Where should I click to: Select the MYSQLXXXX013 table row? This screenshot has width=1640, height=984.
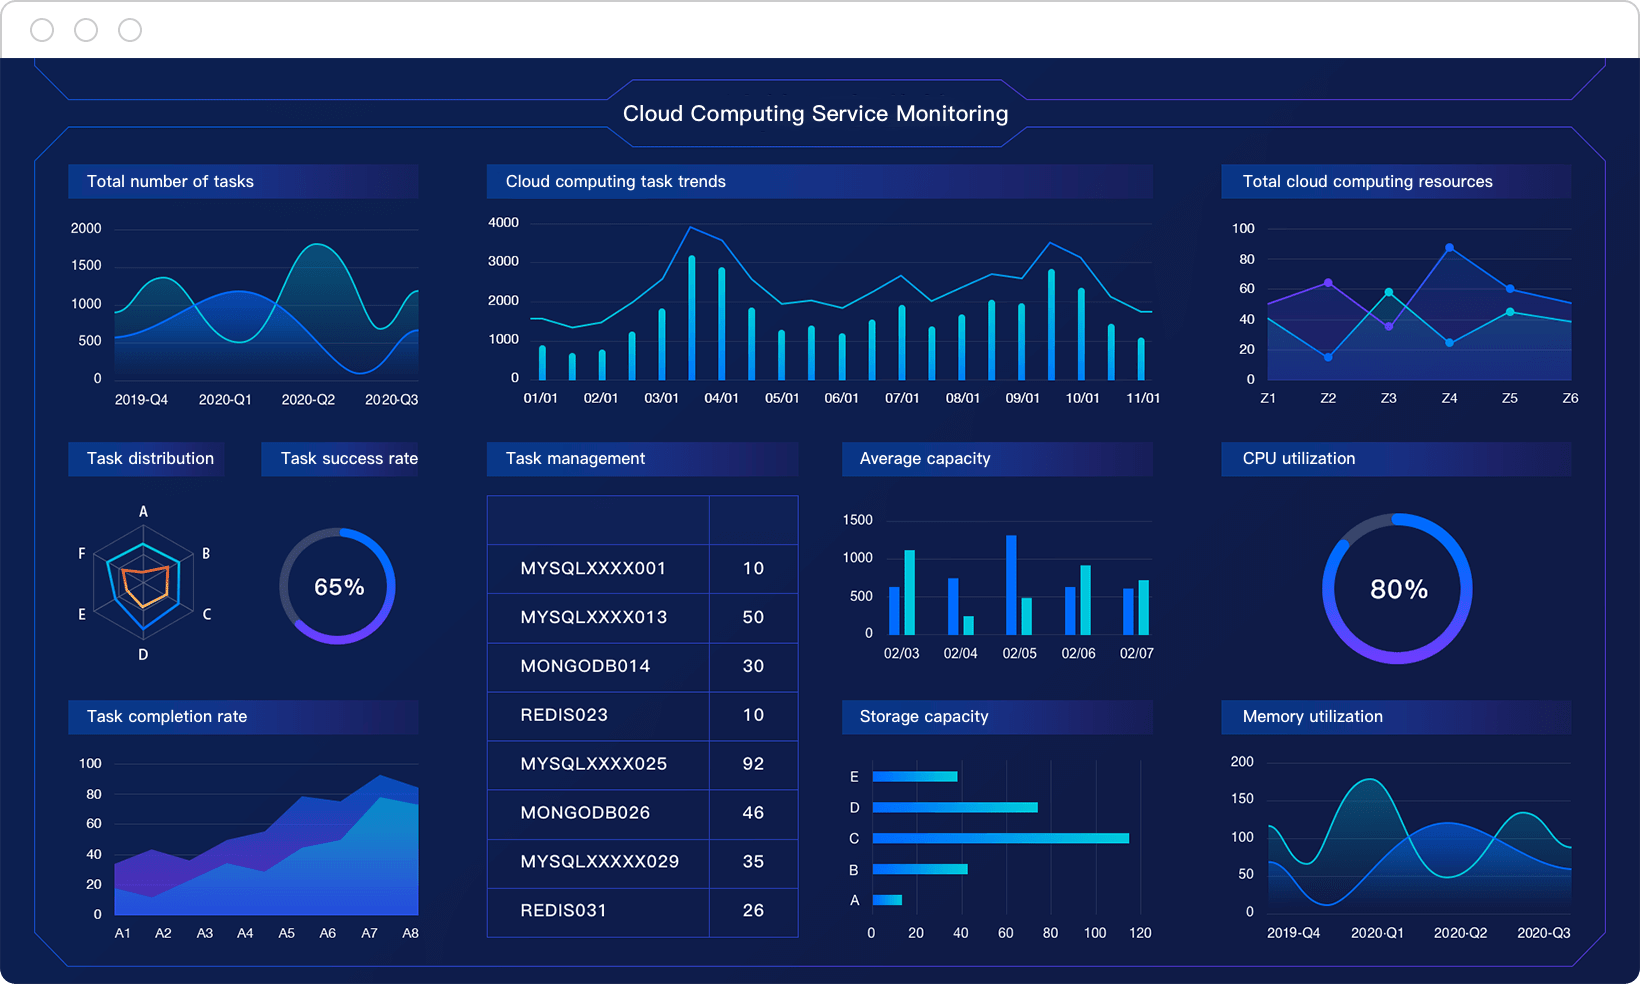(x=642, y=617)
